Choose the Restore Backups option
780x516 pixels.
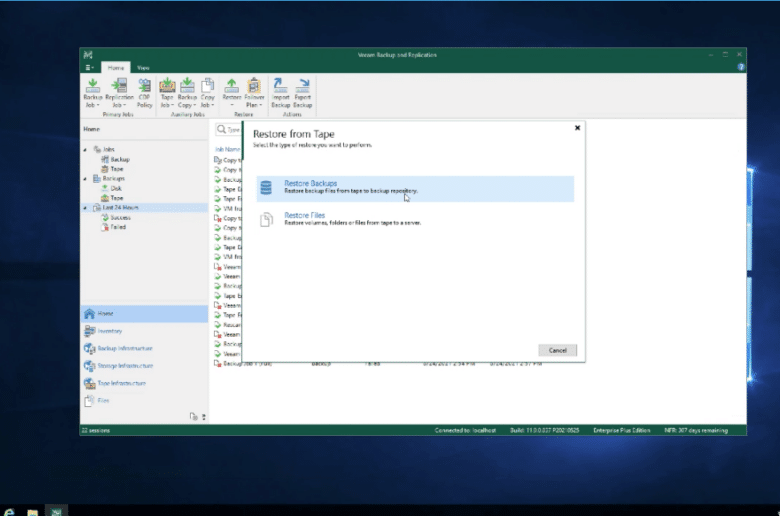click(x=415, y=189)
